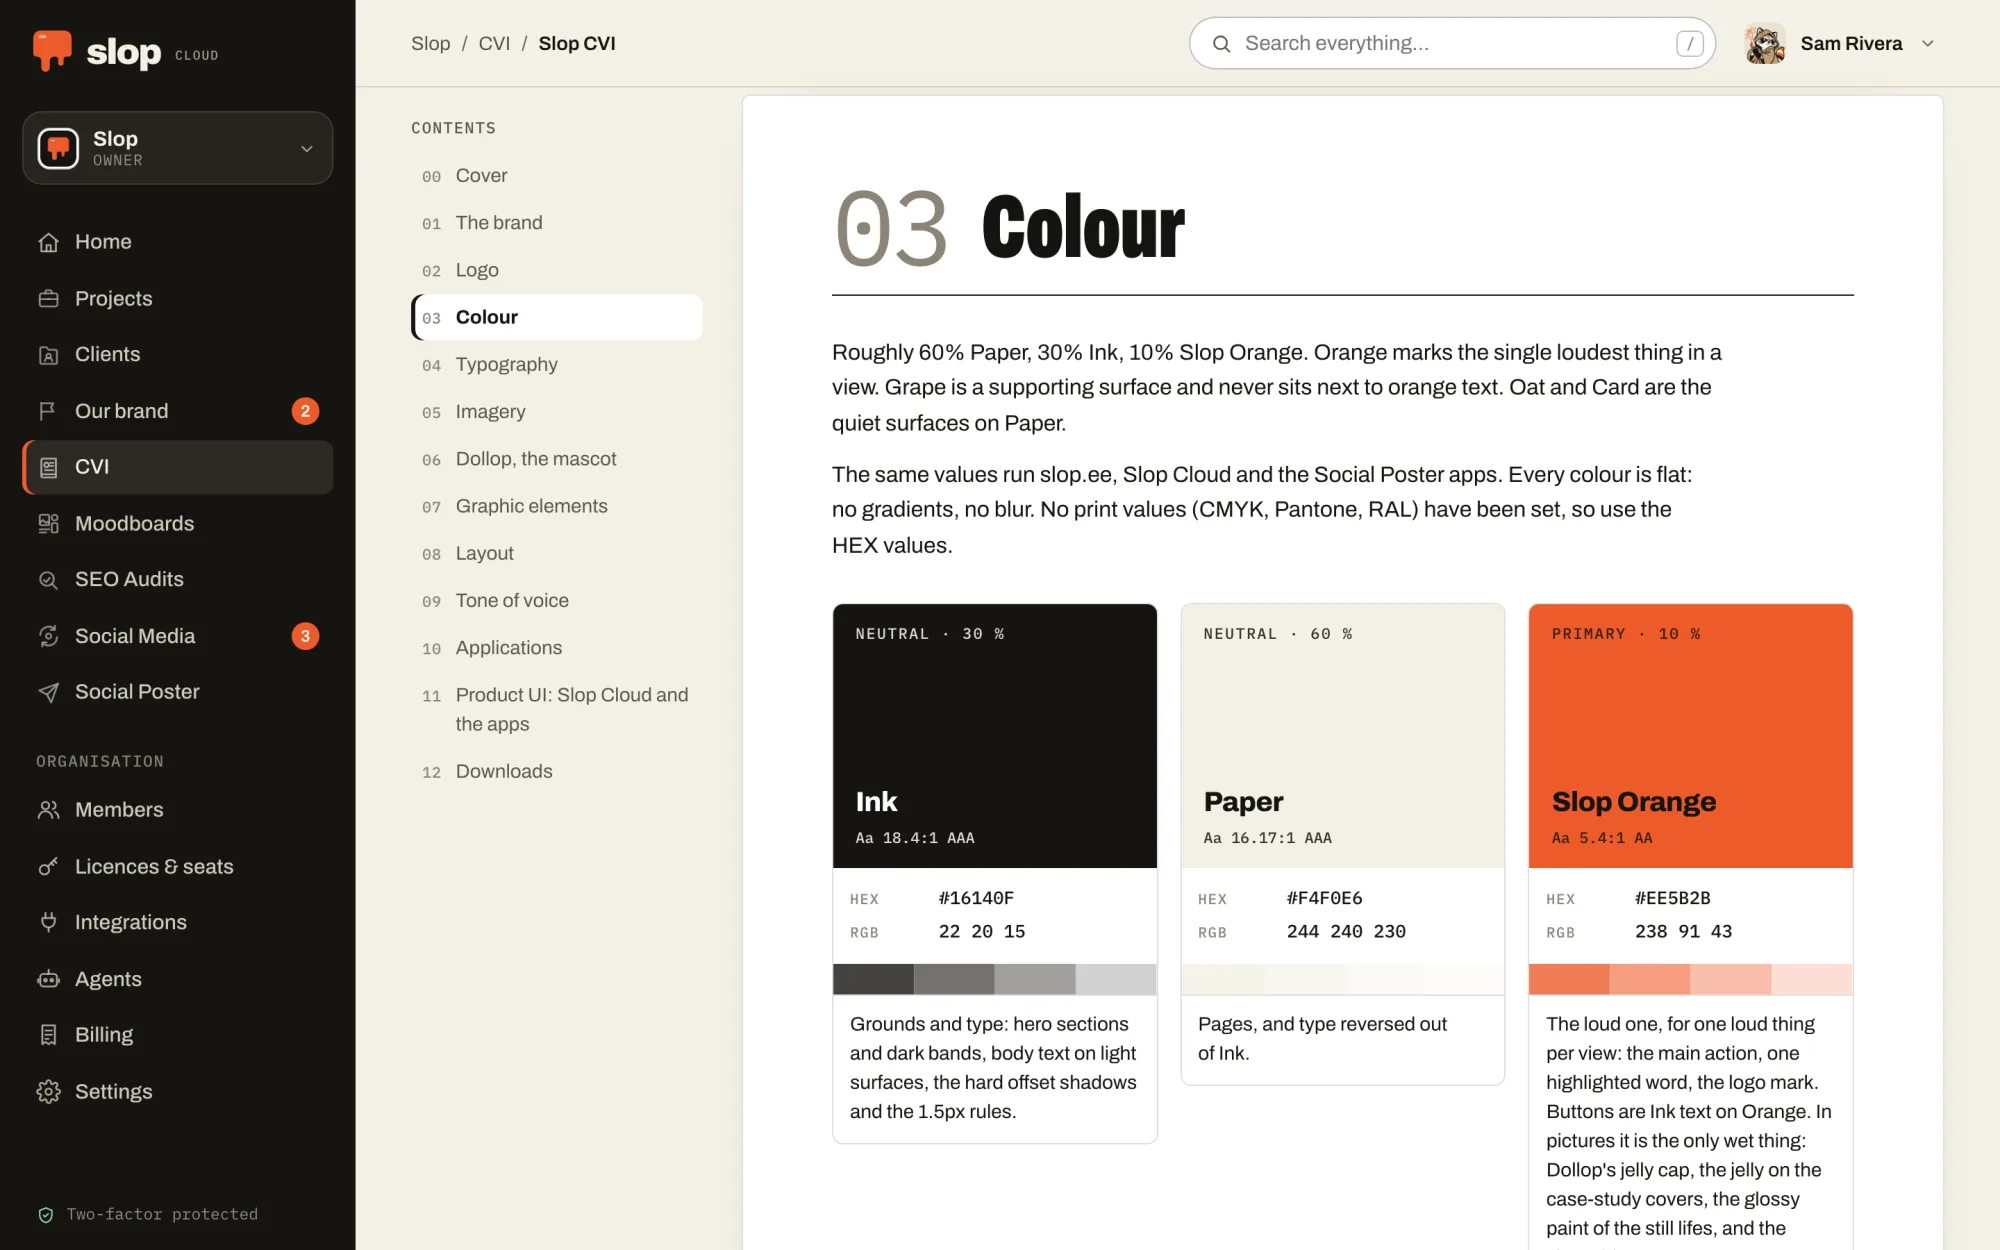Click the Settings gear icon
This screenshot has width=2000, height=1250.
pyautogui.click(x=48, y=1092)
